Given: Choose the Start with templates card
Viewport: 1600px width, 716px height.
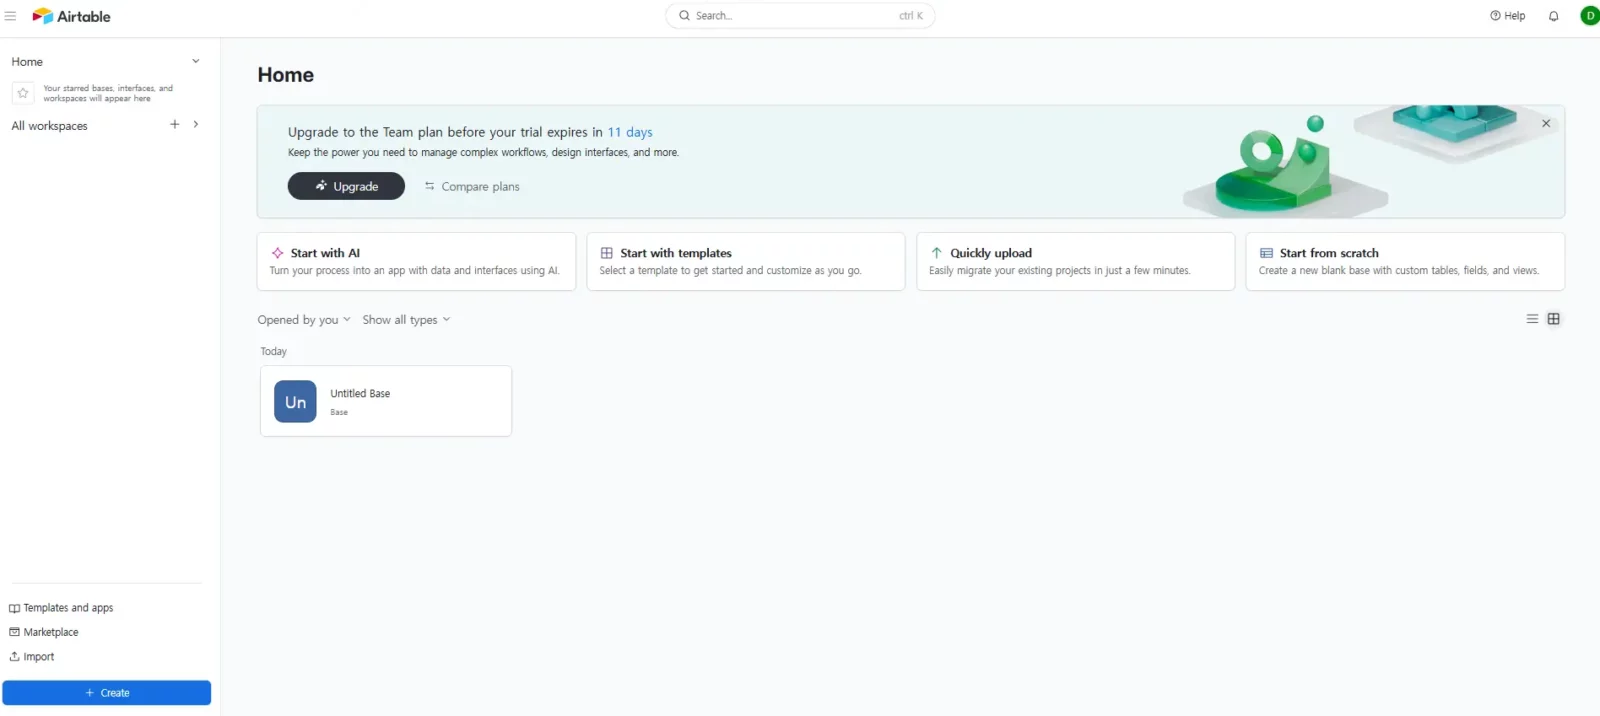Looking at the screenshot, I should 746,262.
